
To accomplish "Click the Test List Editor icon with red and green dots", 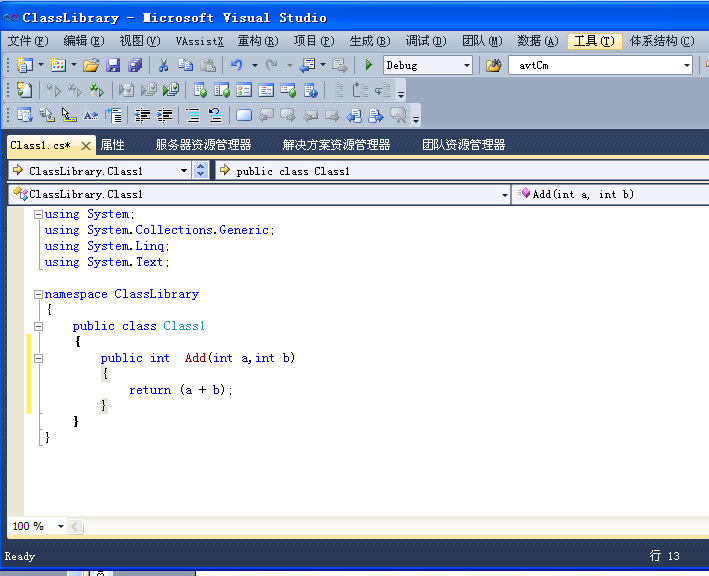I will [244, 90].
